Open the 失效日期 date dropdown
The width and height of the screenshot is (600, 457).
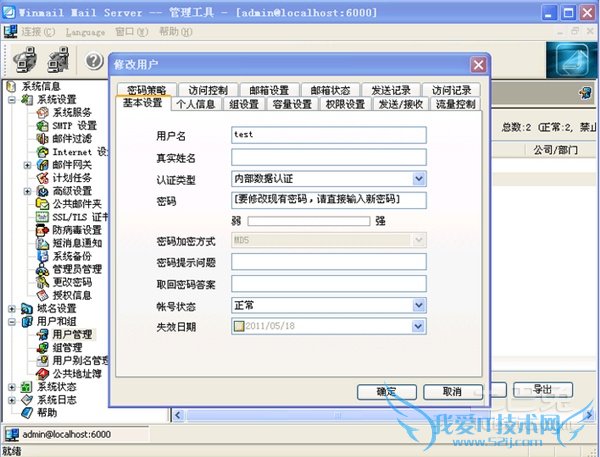(418, 326)
